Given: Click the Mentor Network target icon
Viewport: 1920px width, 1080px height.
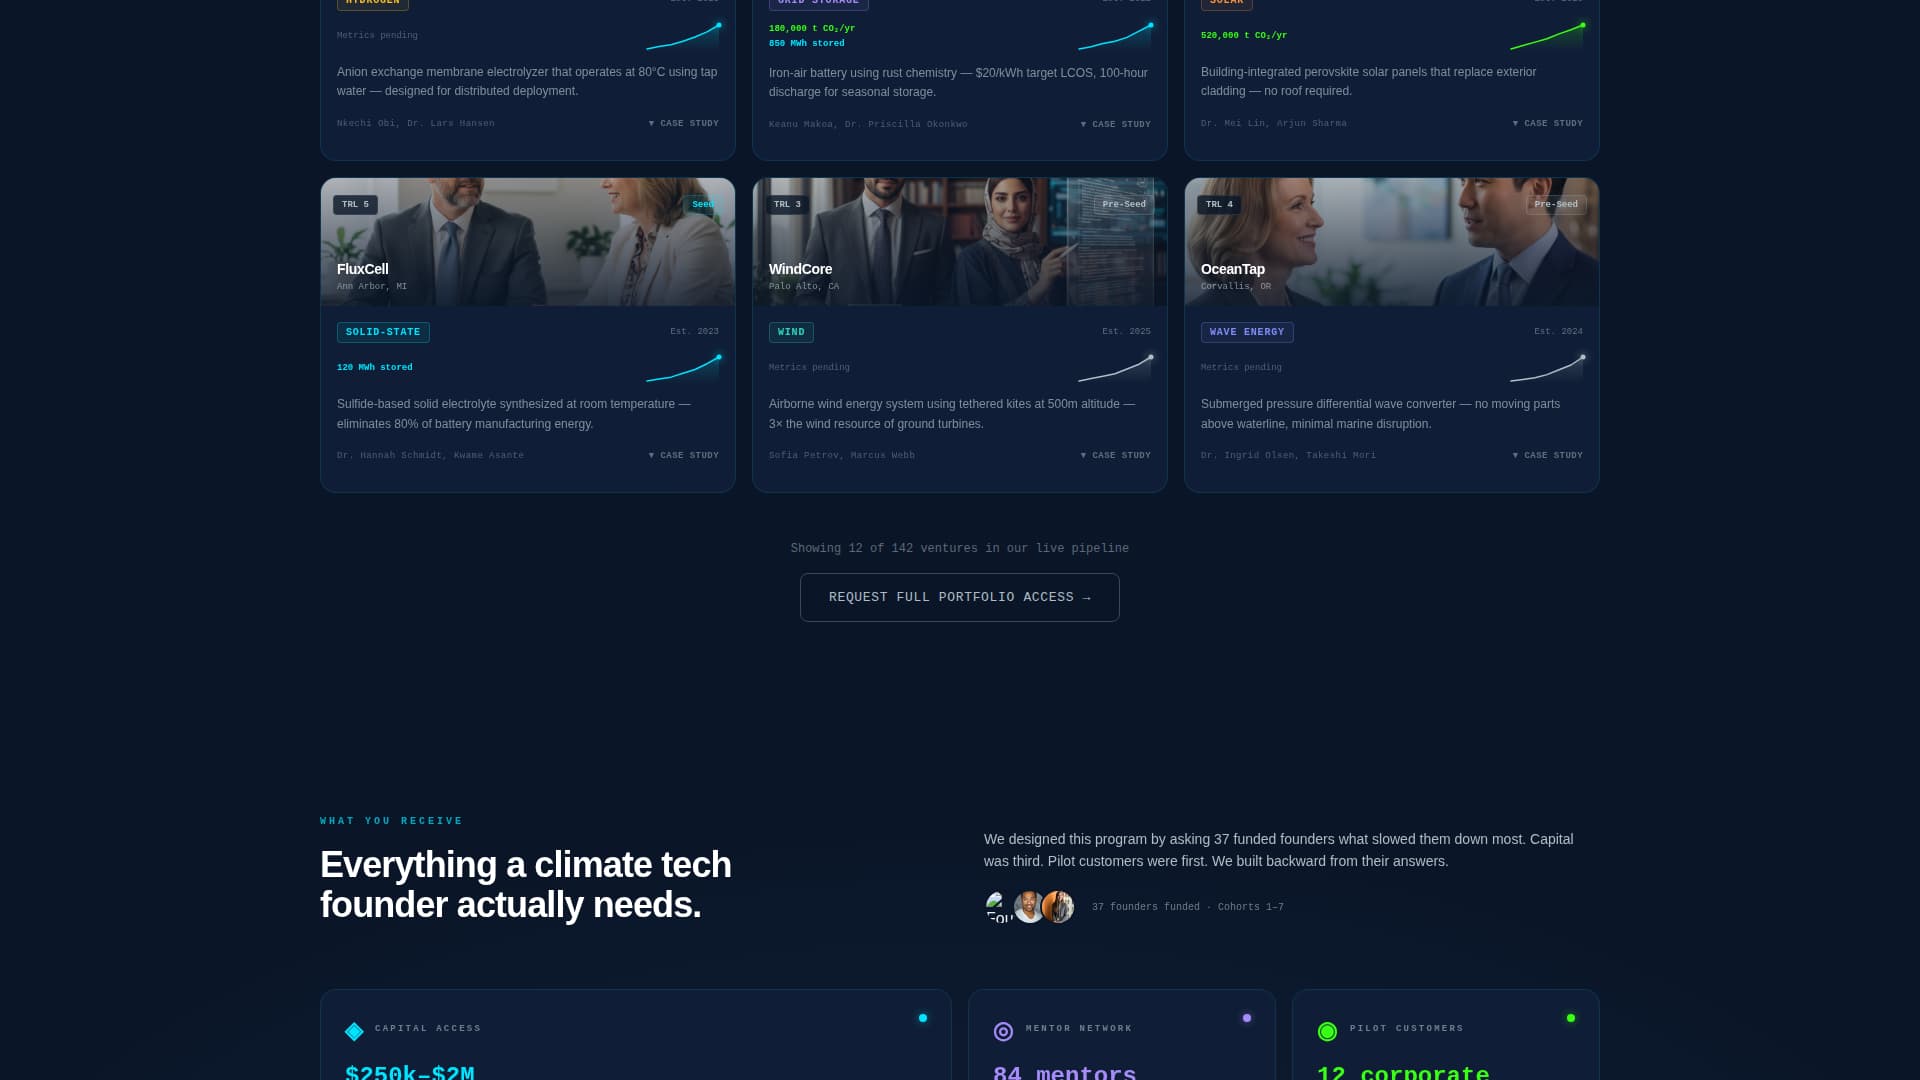Looking at the screenshot, I should (x=1003, y=1031).
